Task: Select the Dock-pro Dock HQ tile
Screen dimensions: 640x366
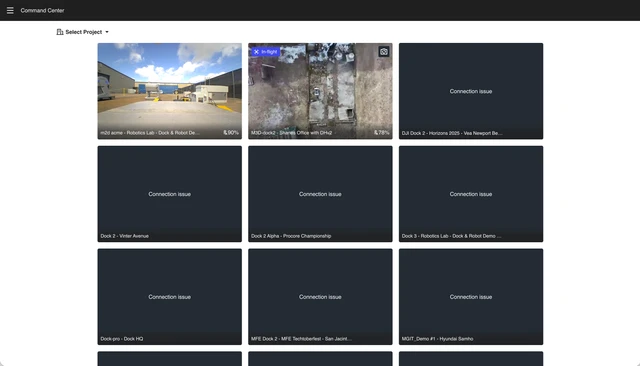Action: (x=169, y=297)
